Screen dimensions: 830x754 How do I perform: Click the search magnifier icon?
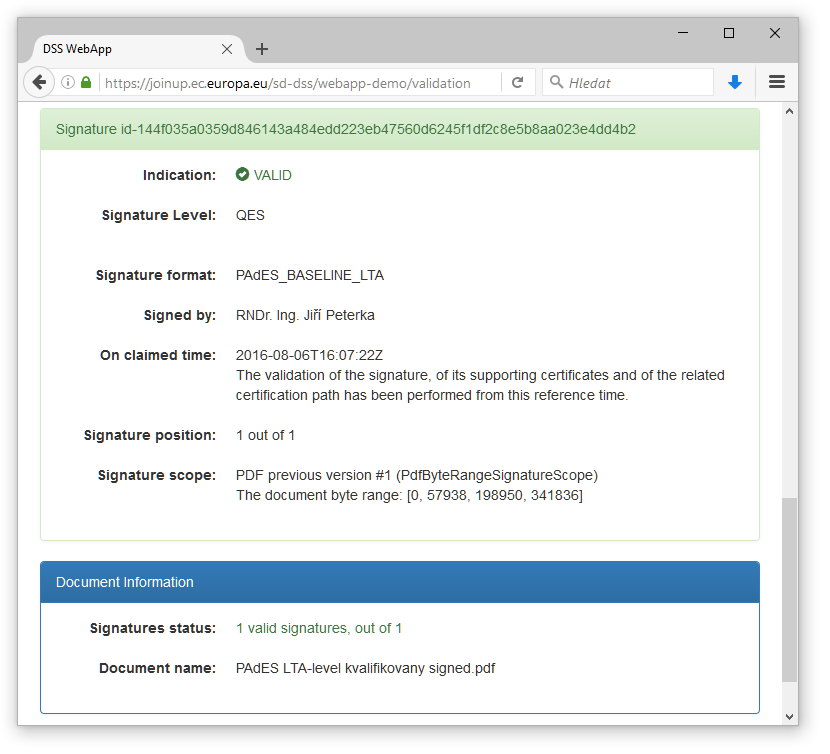(556, 82)
